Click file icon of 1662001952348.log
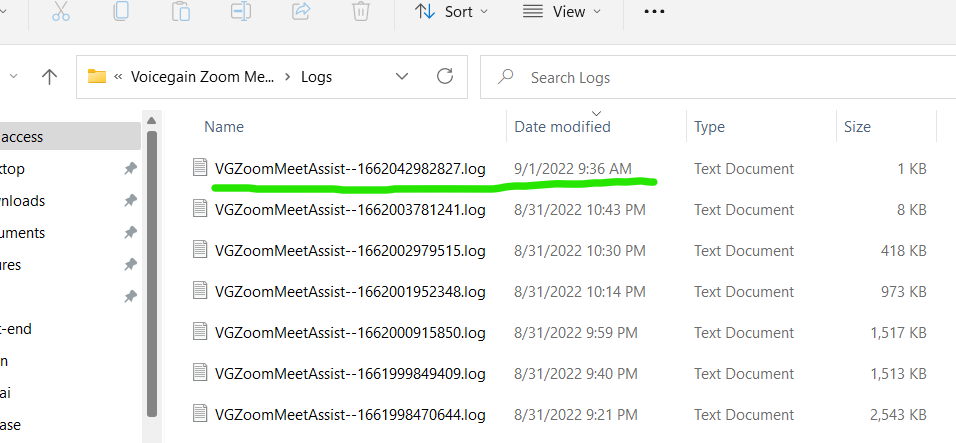Screen dimensions: 956x443 click(x=200, y=290)
